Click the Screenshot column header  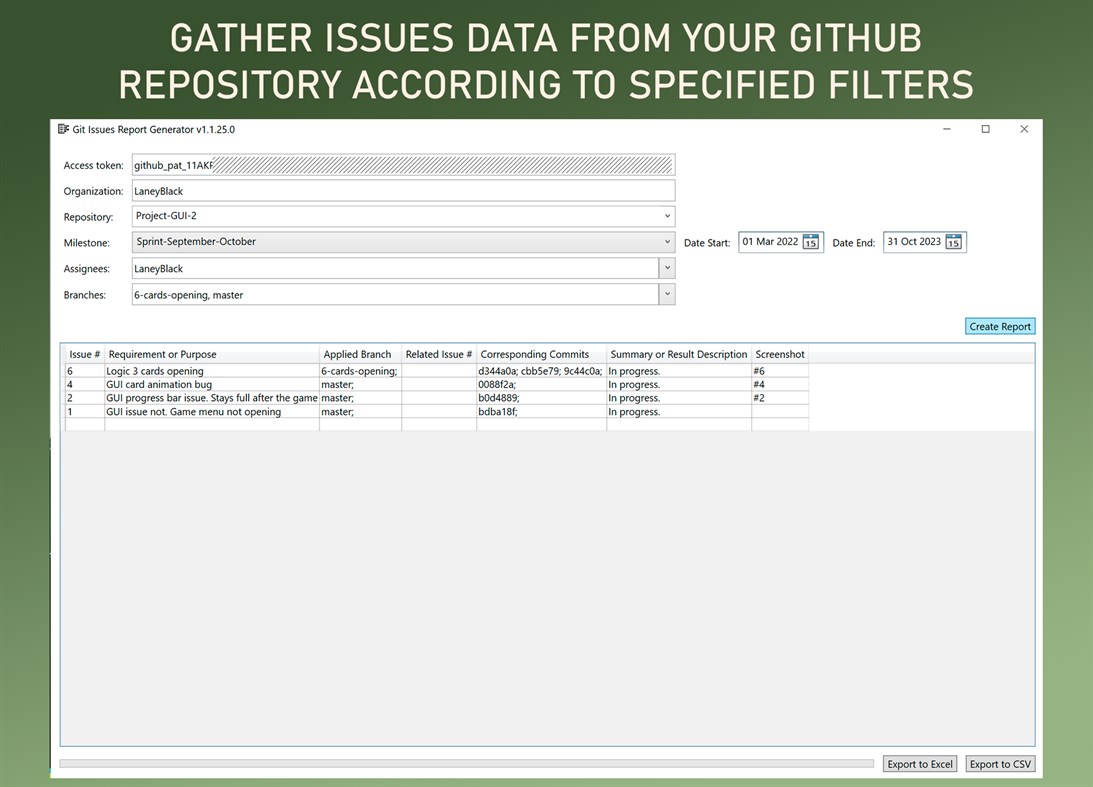pyautogui.click(x=780, y=354)
